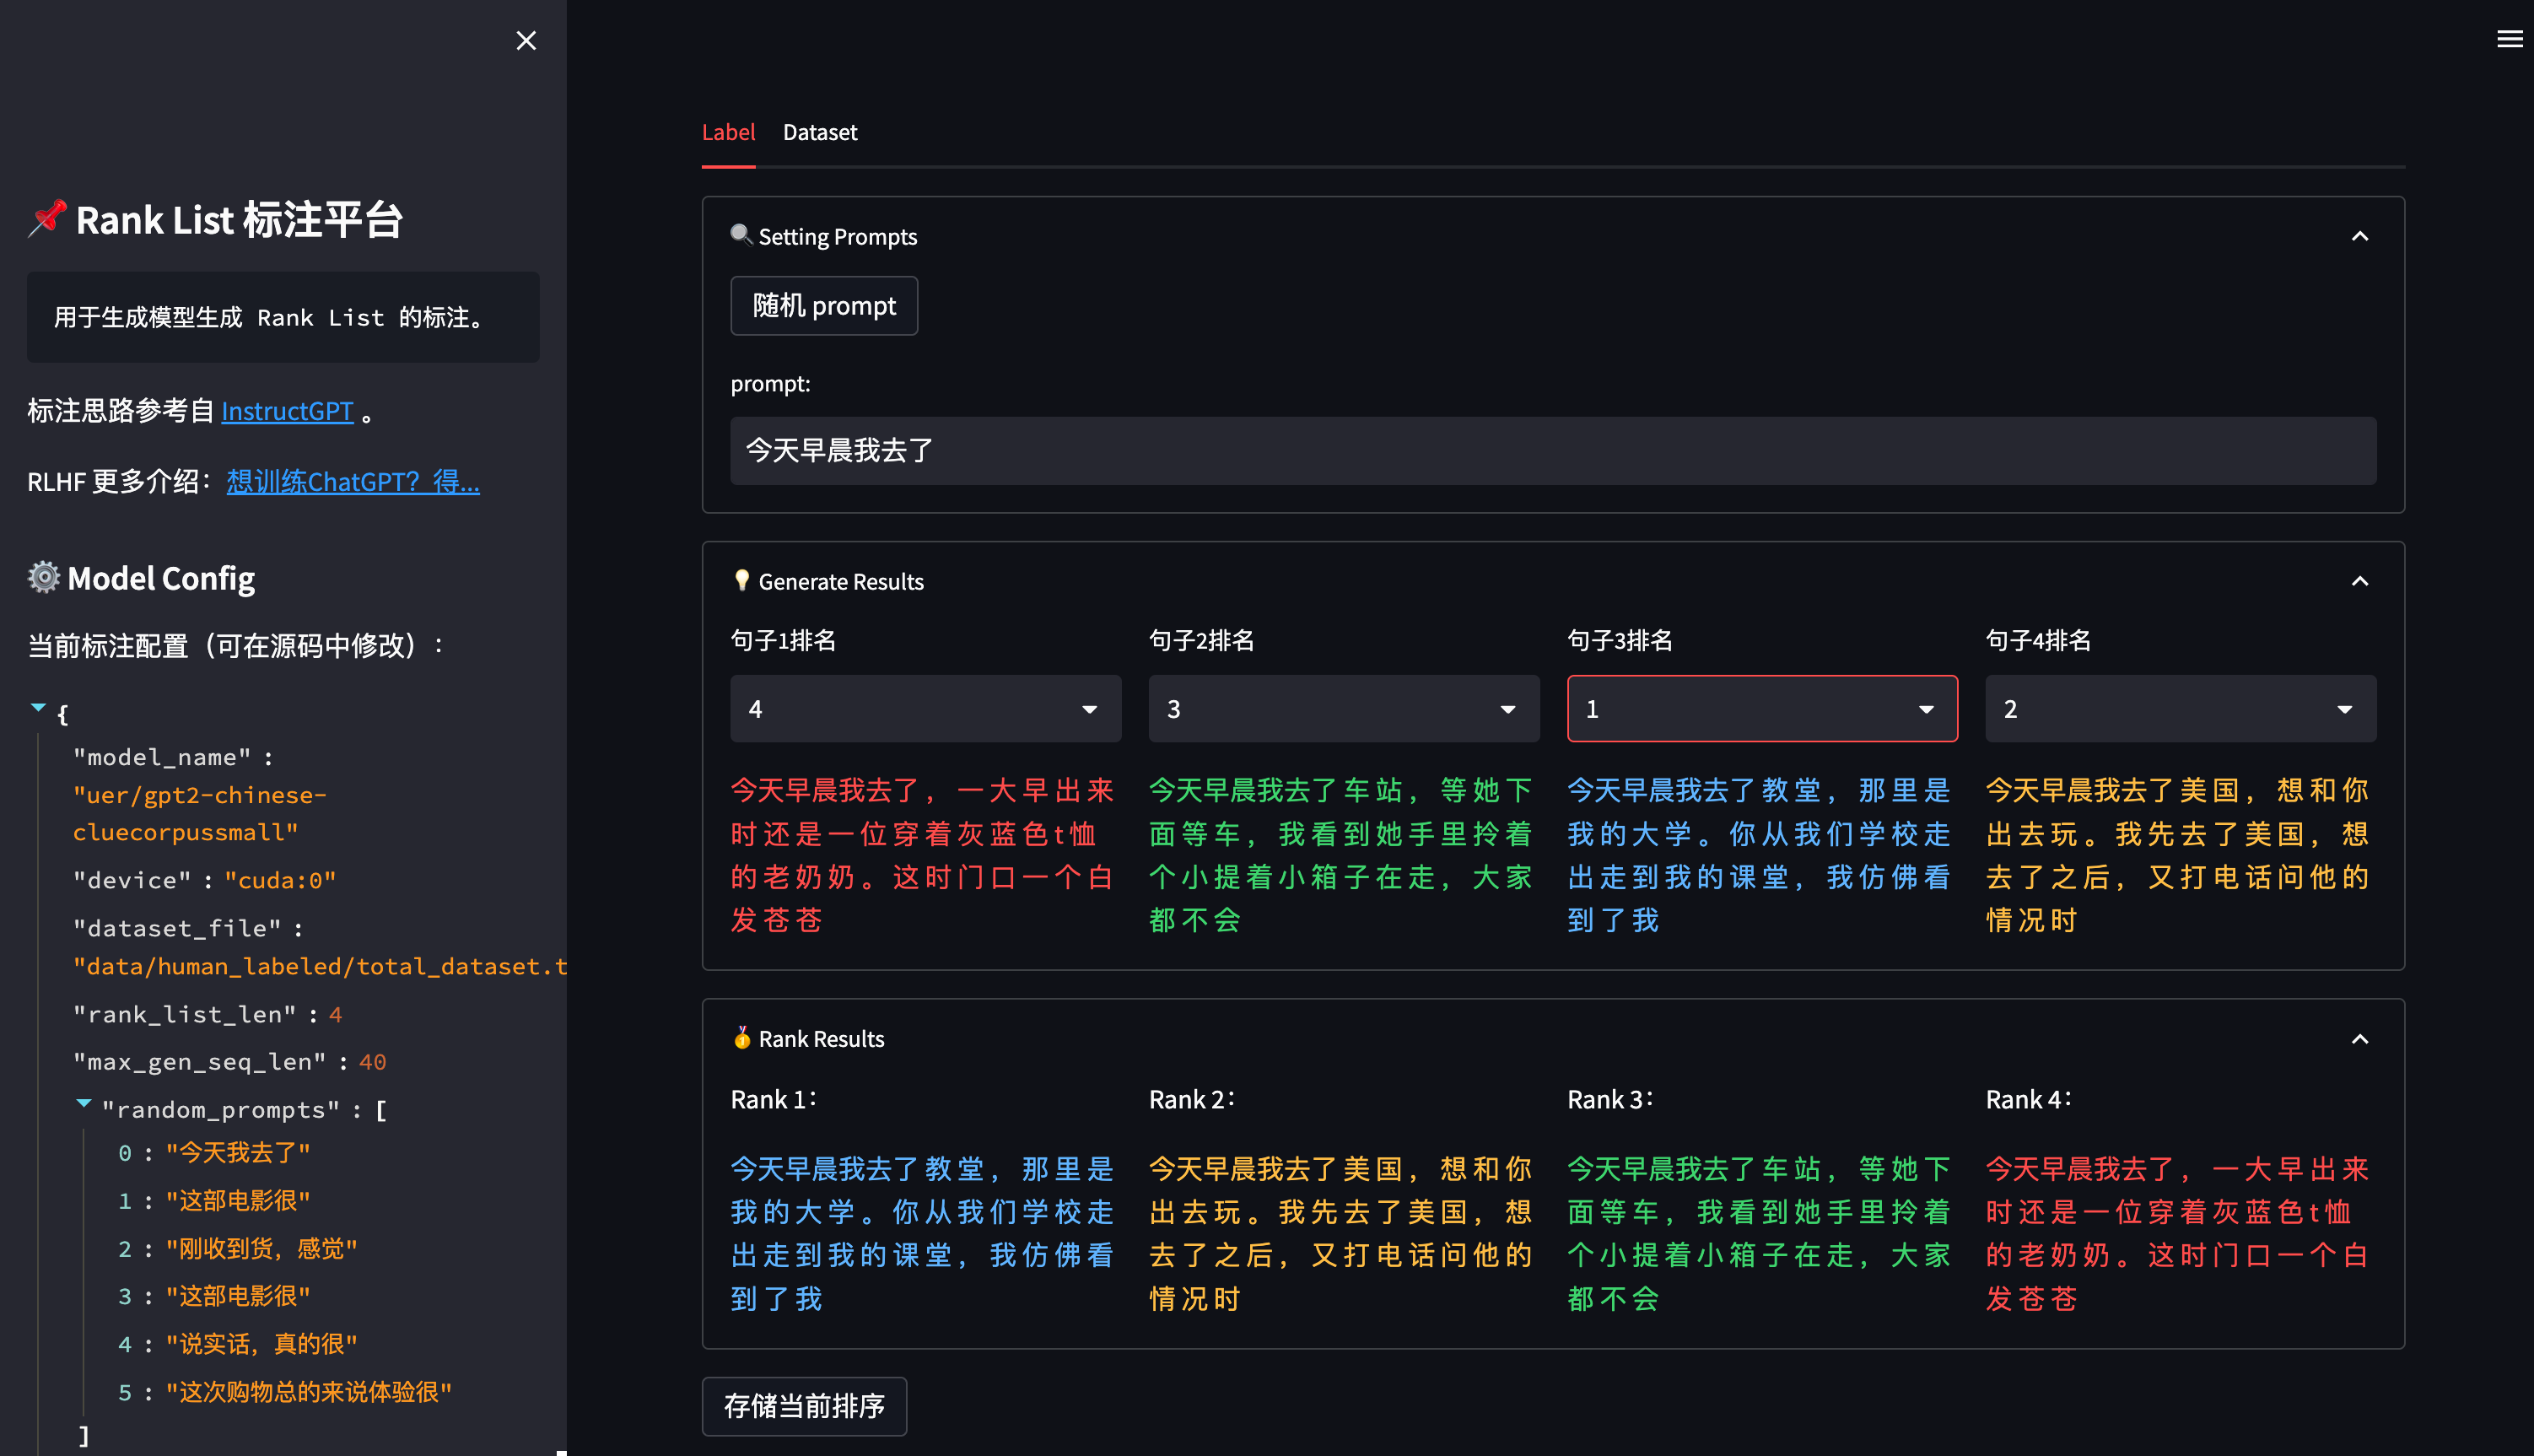Click the dataset_file path value

(320, 967)
